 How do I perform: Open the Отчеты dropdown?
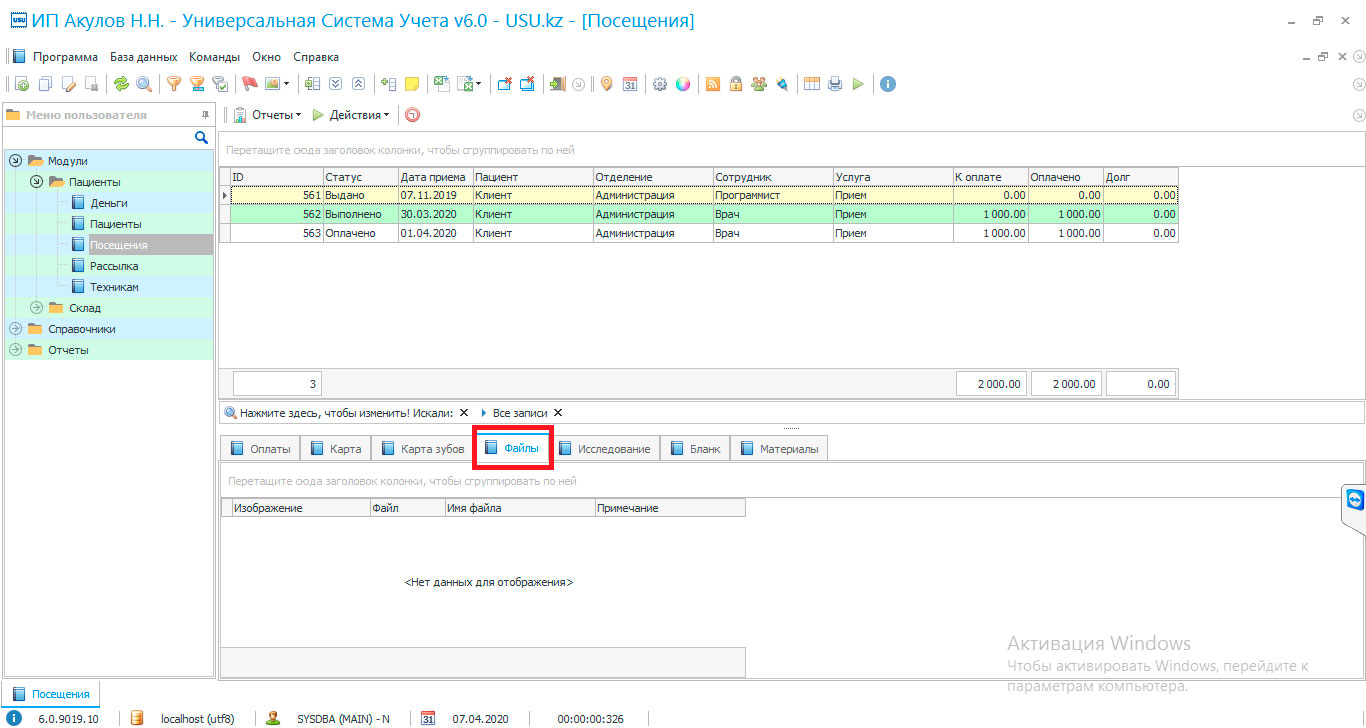click(268, 115)
